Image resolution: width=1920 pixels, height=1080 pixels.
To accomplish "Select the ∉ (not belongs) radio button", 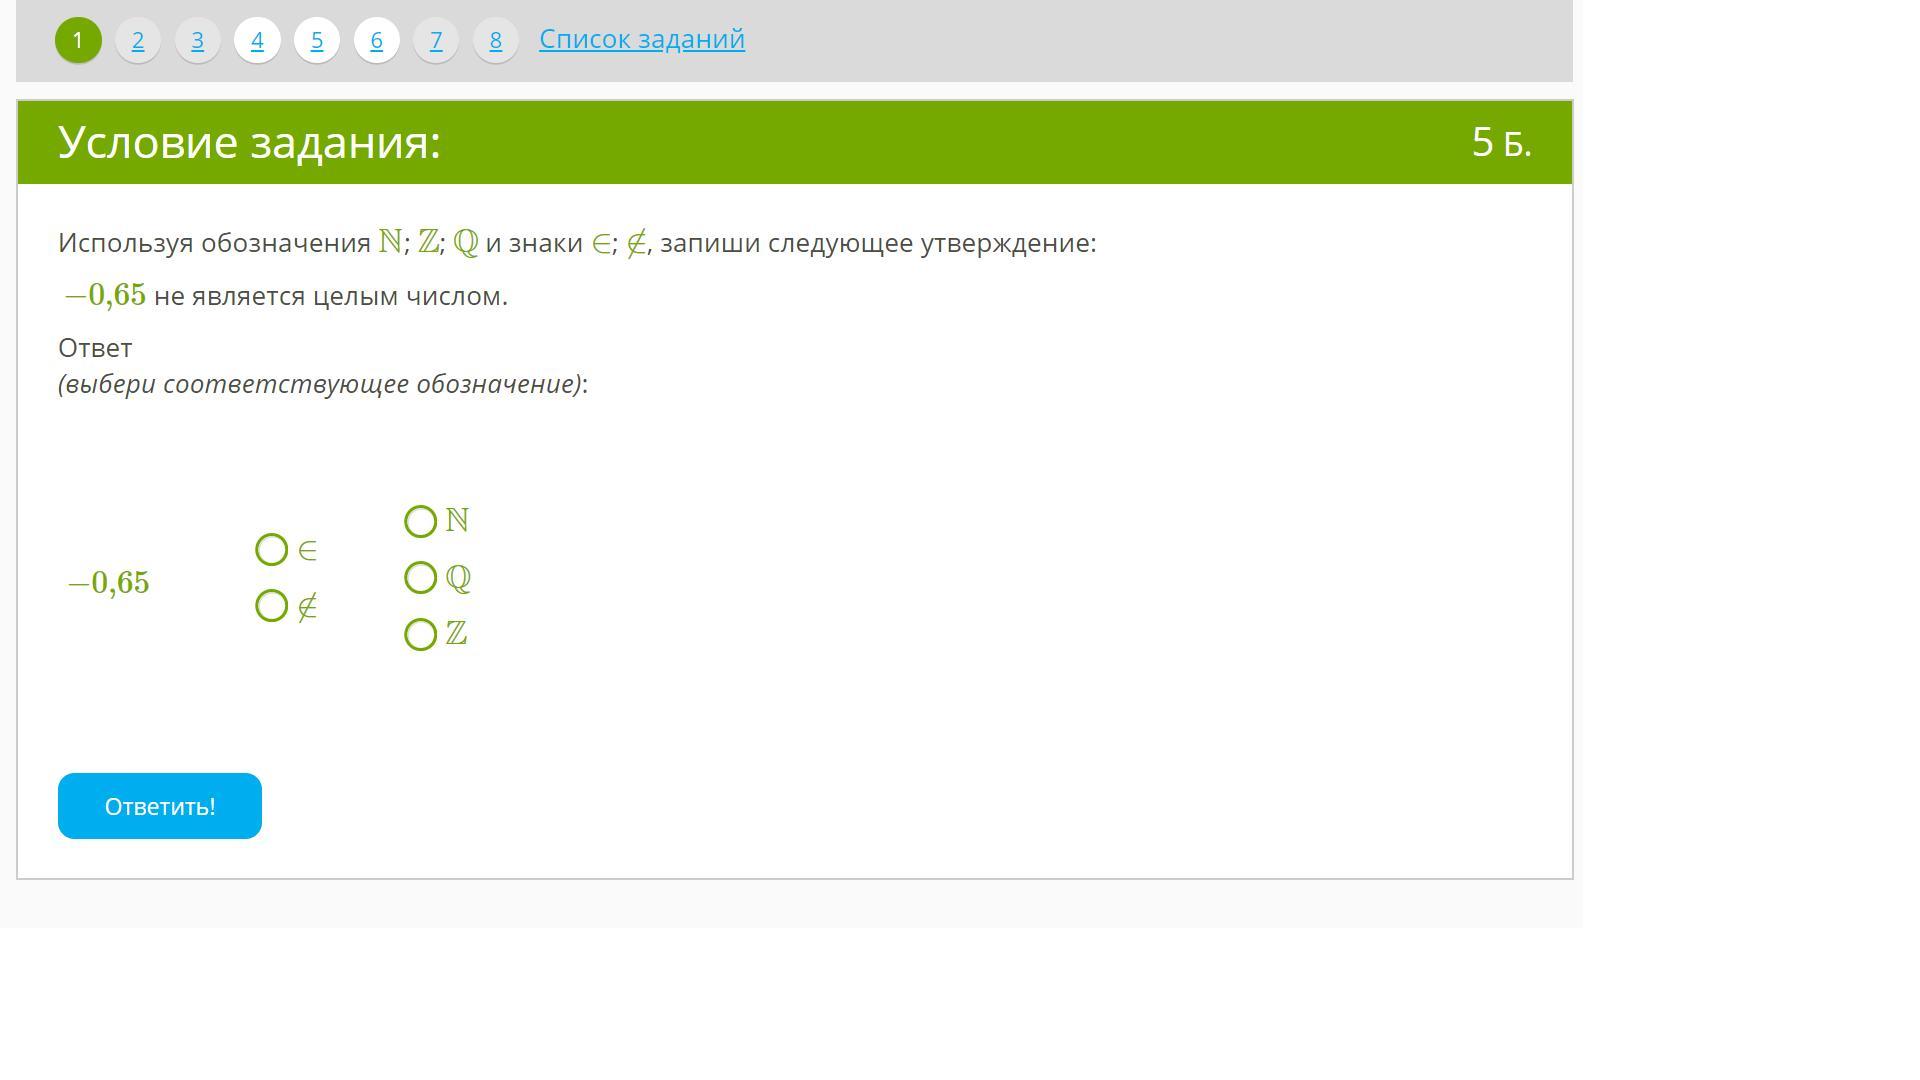I will 272,606.
